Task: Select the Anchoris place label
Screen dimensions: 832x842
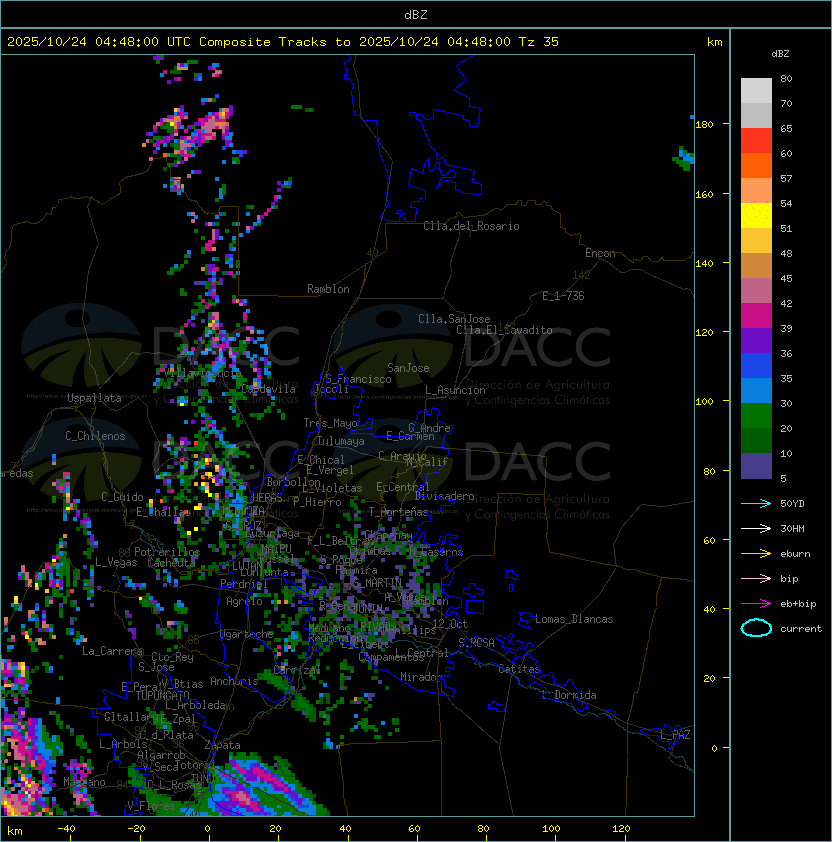Action: tap(234, 681)
